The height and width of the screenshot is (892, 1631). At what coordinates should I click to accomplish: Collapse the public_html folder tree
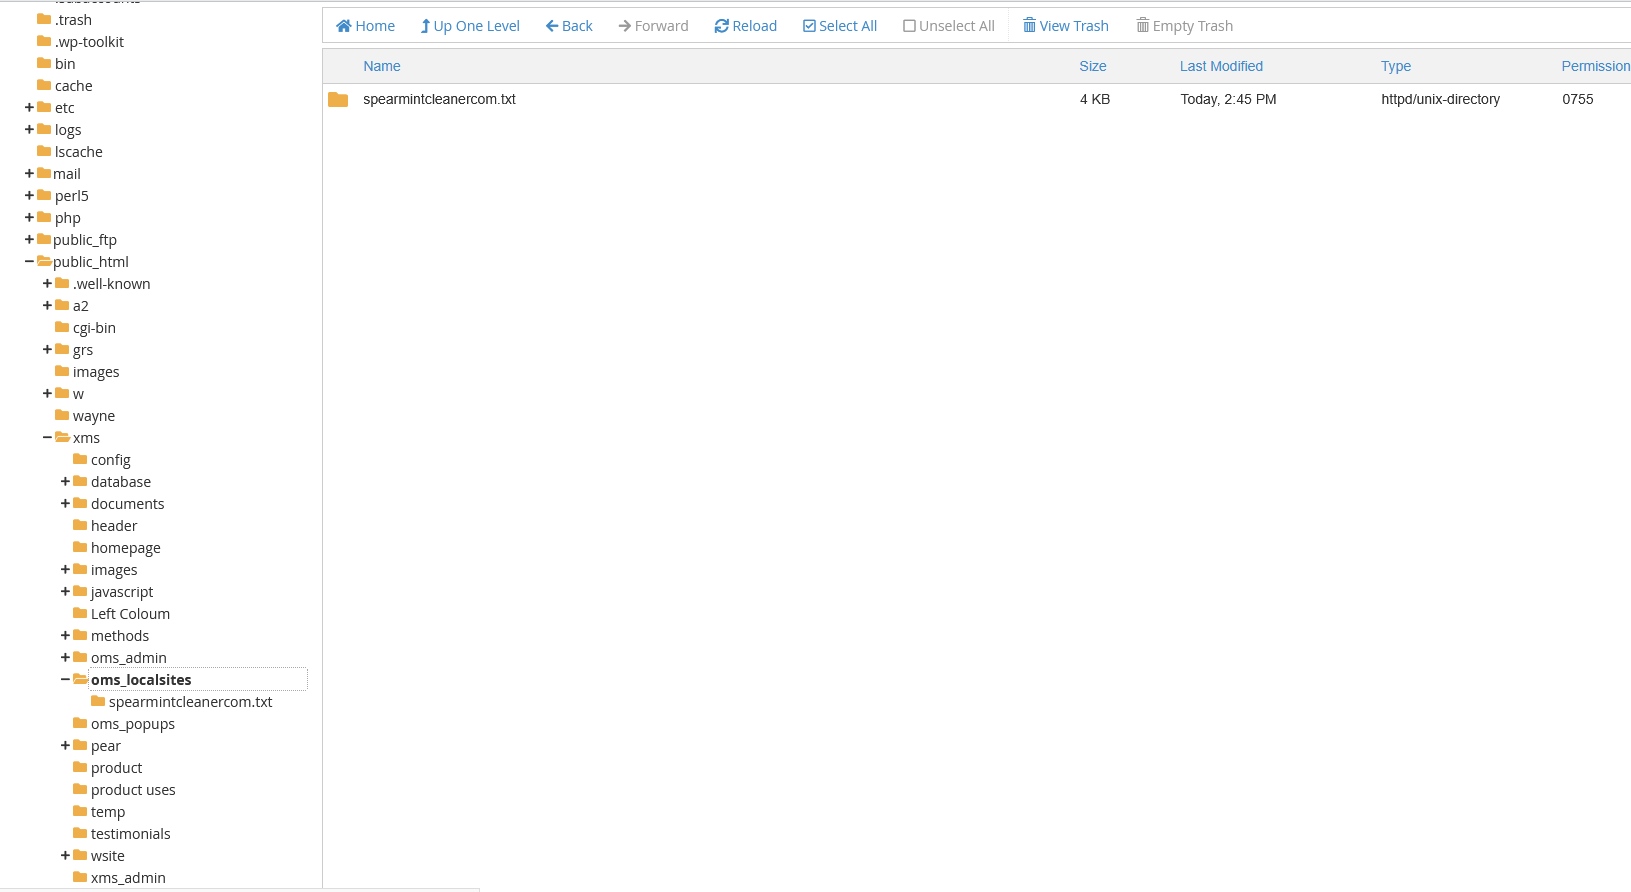[29, 262]
